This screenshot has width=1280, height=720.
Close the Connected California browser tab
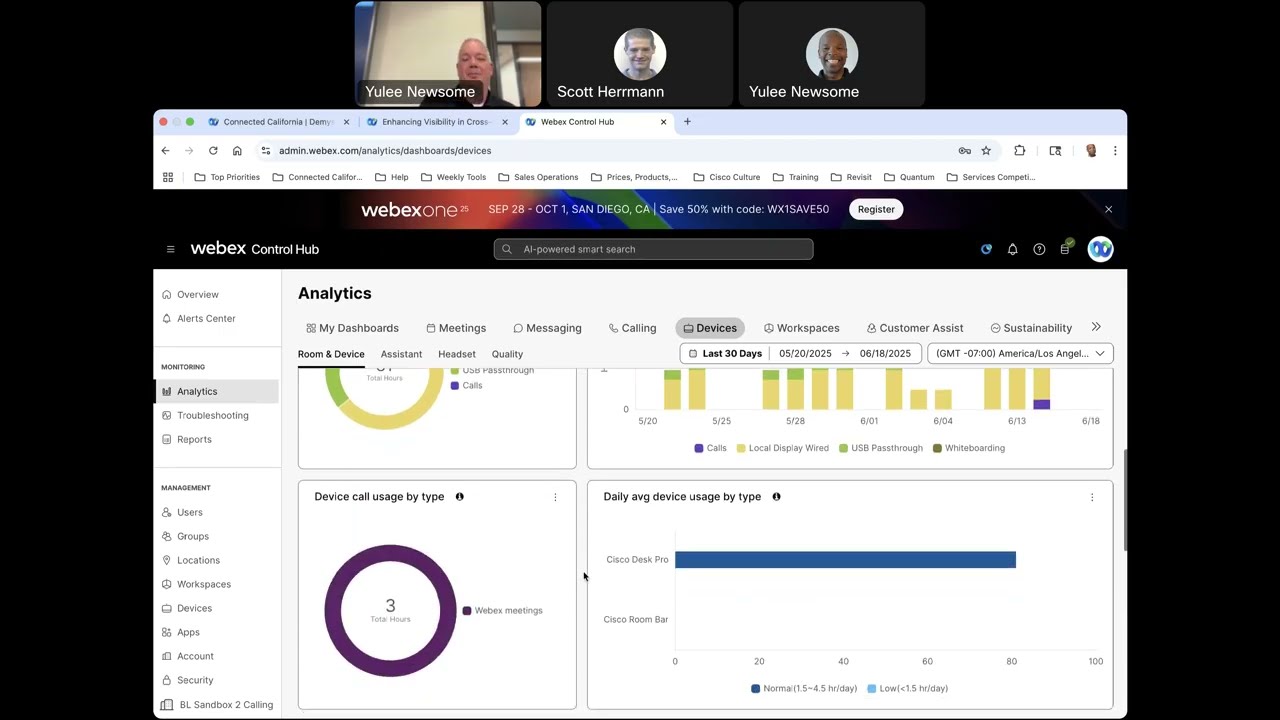tap(346, 122)
